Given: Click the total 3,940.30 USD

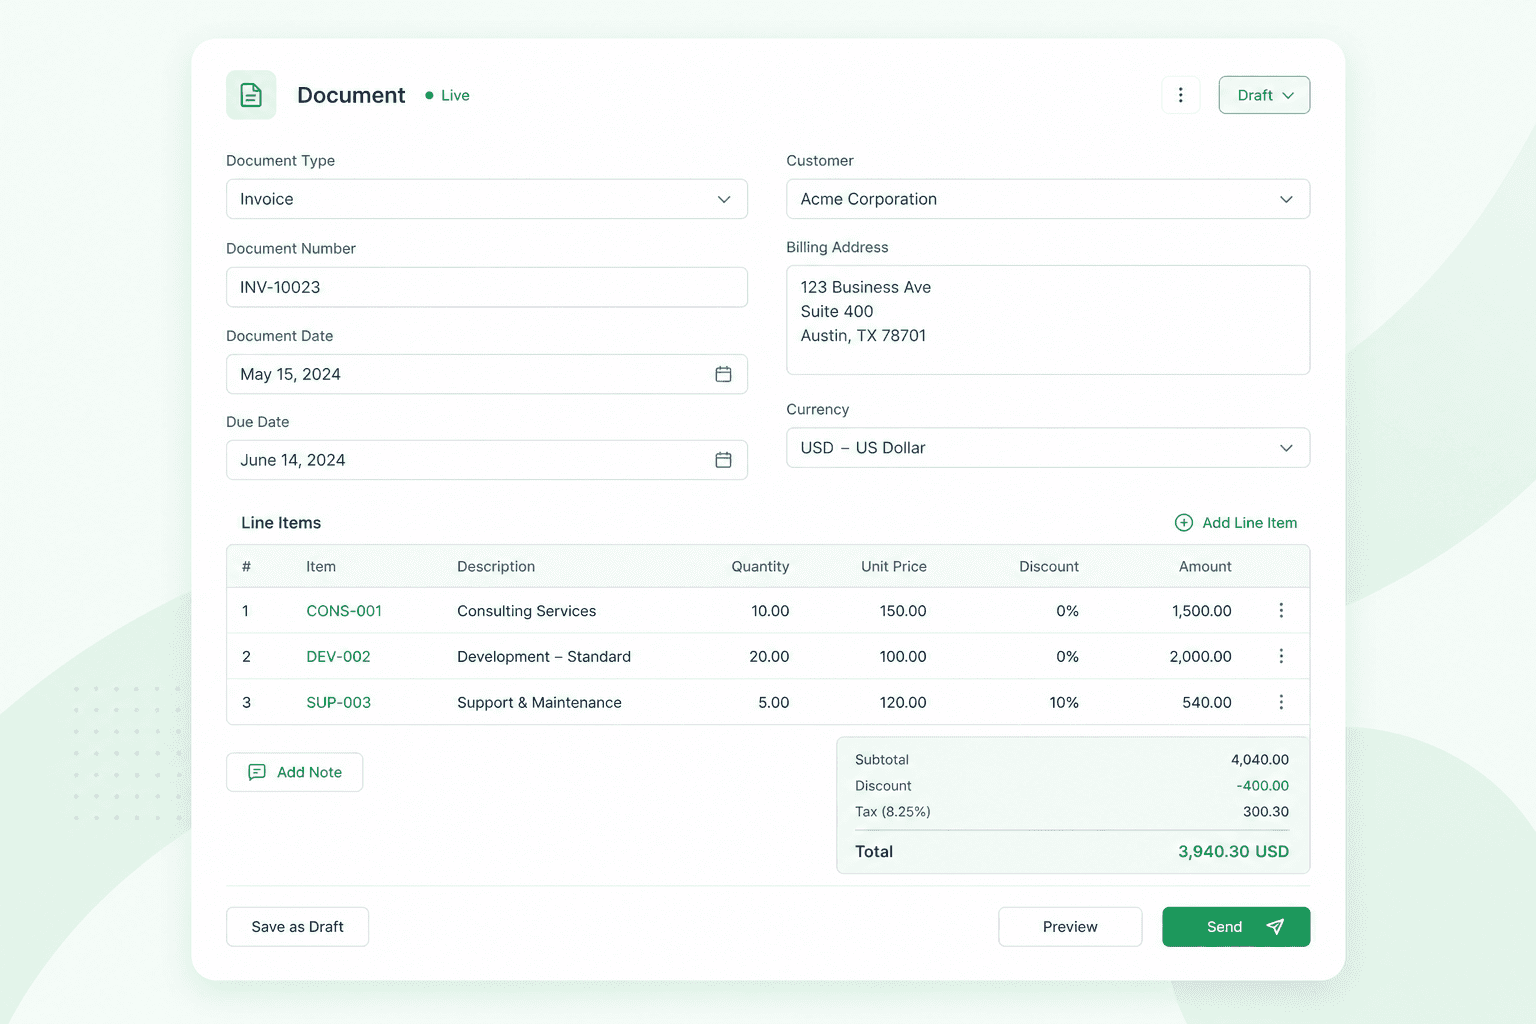Looking at the screenshot, I should pos(1233,852).
